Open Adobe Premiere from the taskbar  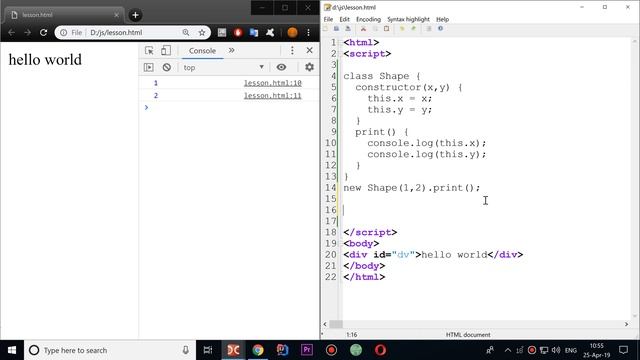[x=307, y=350]
